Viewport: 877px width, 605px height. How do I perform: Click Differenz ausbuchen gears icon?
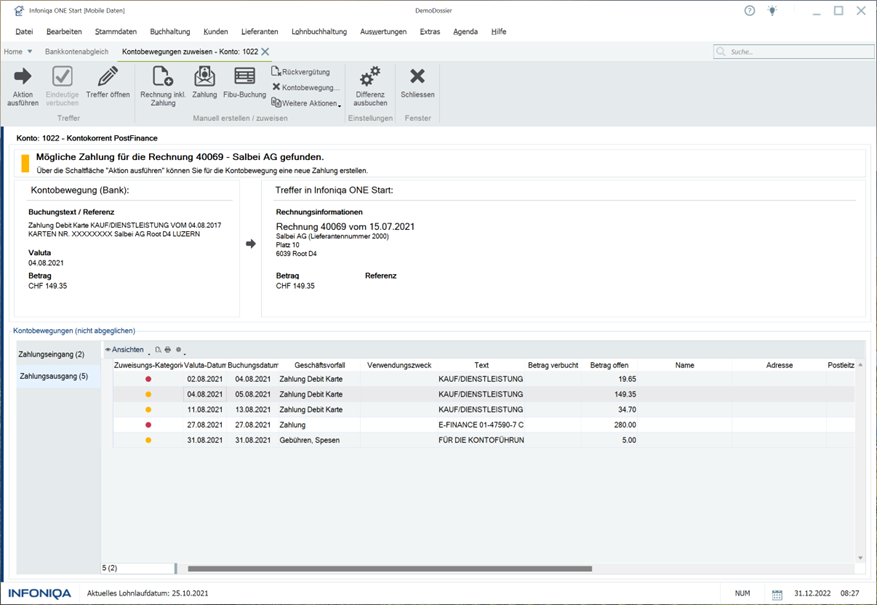pyautogui.click(x=370, y=77)
